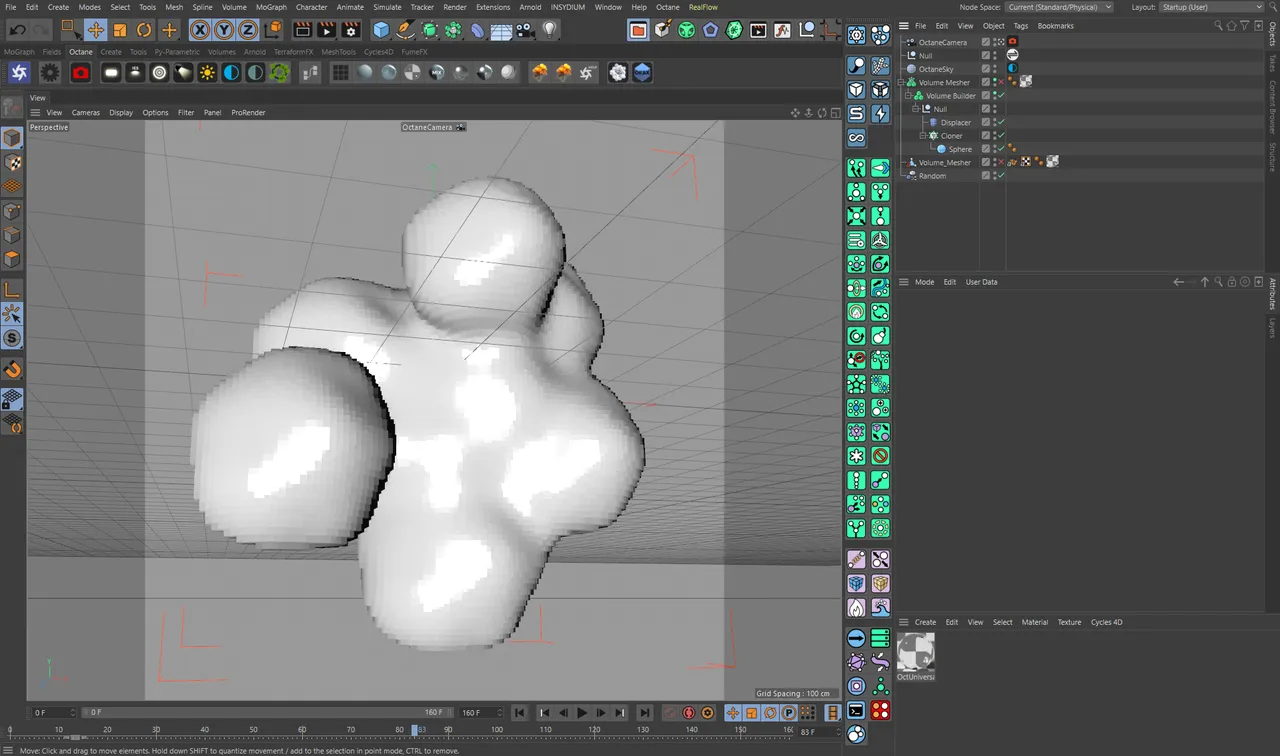Open the MoGraph menu in the menu bar
The height and width of the screenshot is (756, 1280).
coord(271,7)
